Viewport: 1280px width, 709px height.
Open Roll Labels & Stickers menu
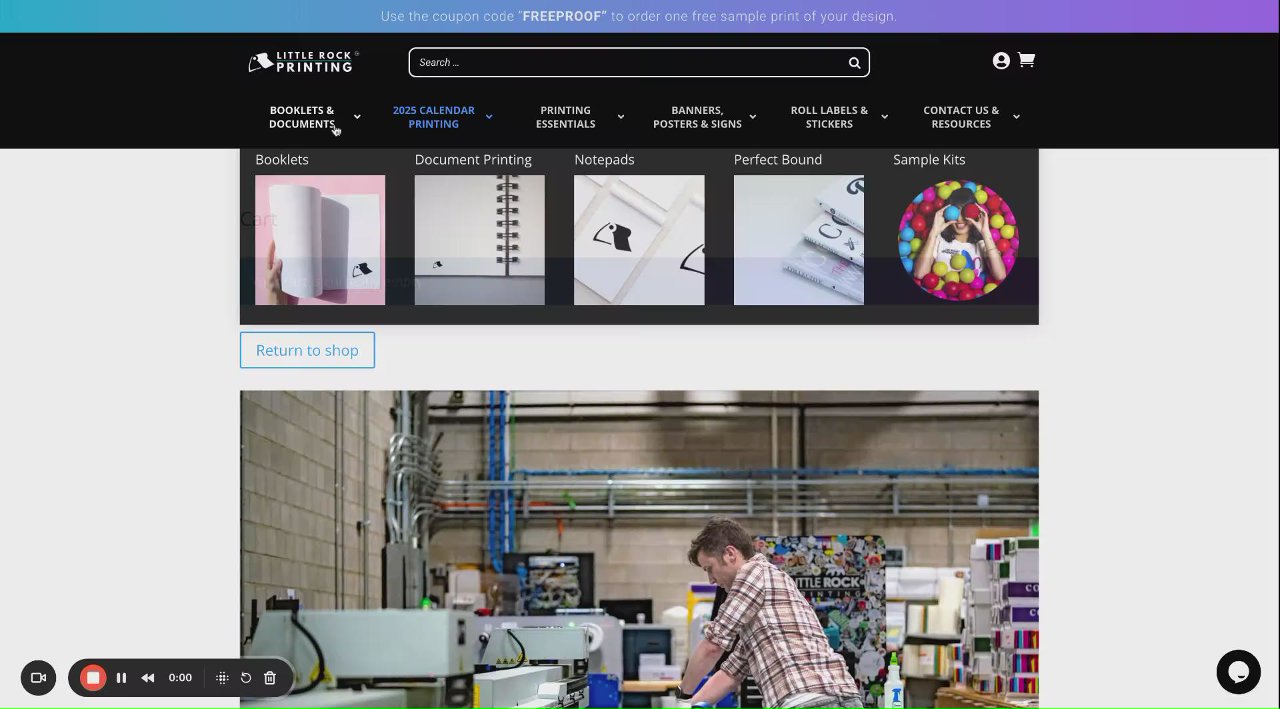829,117
